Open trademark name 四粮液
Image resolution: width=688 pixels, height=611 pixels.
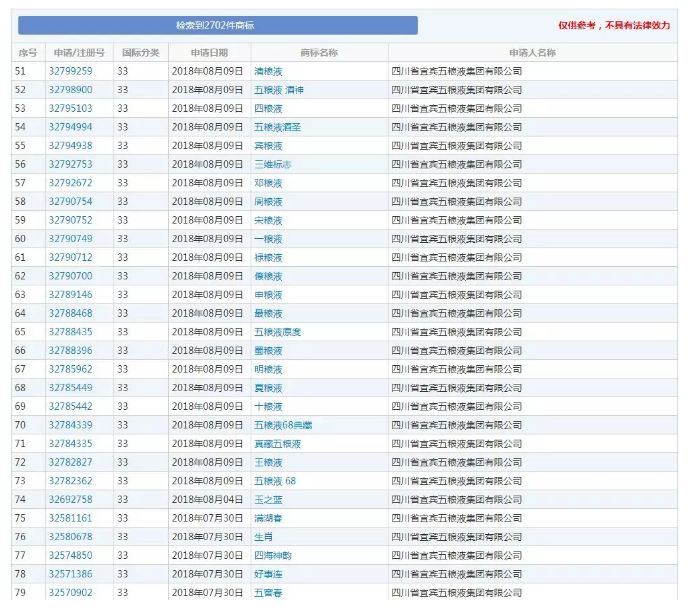(268, 108)
